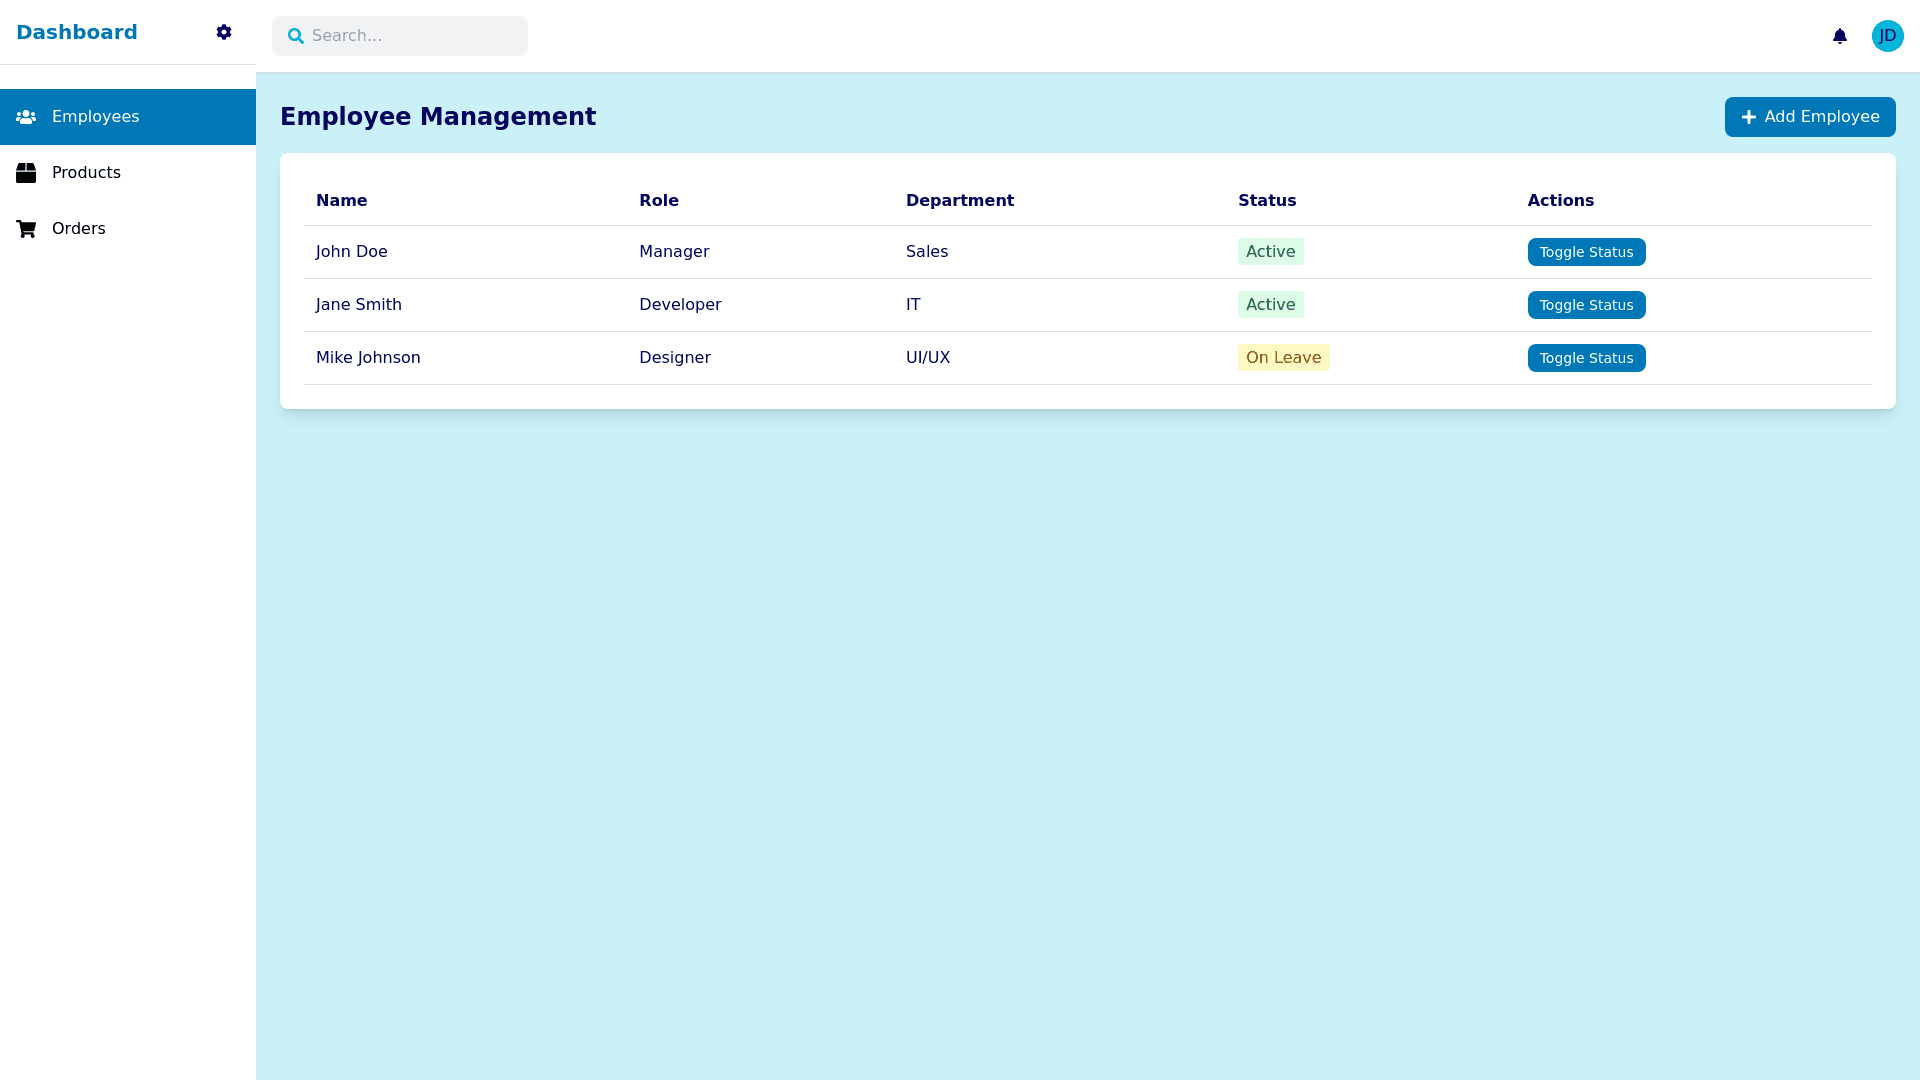Click the notification bell icon

1840,36
